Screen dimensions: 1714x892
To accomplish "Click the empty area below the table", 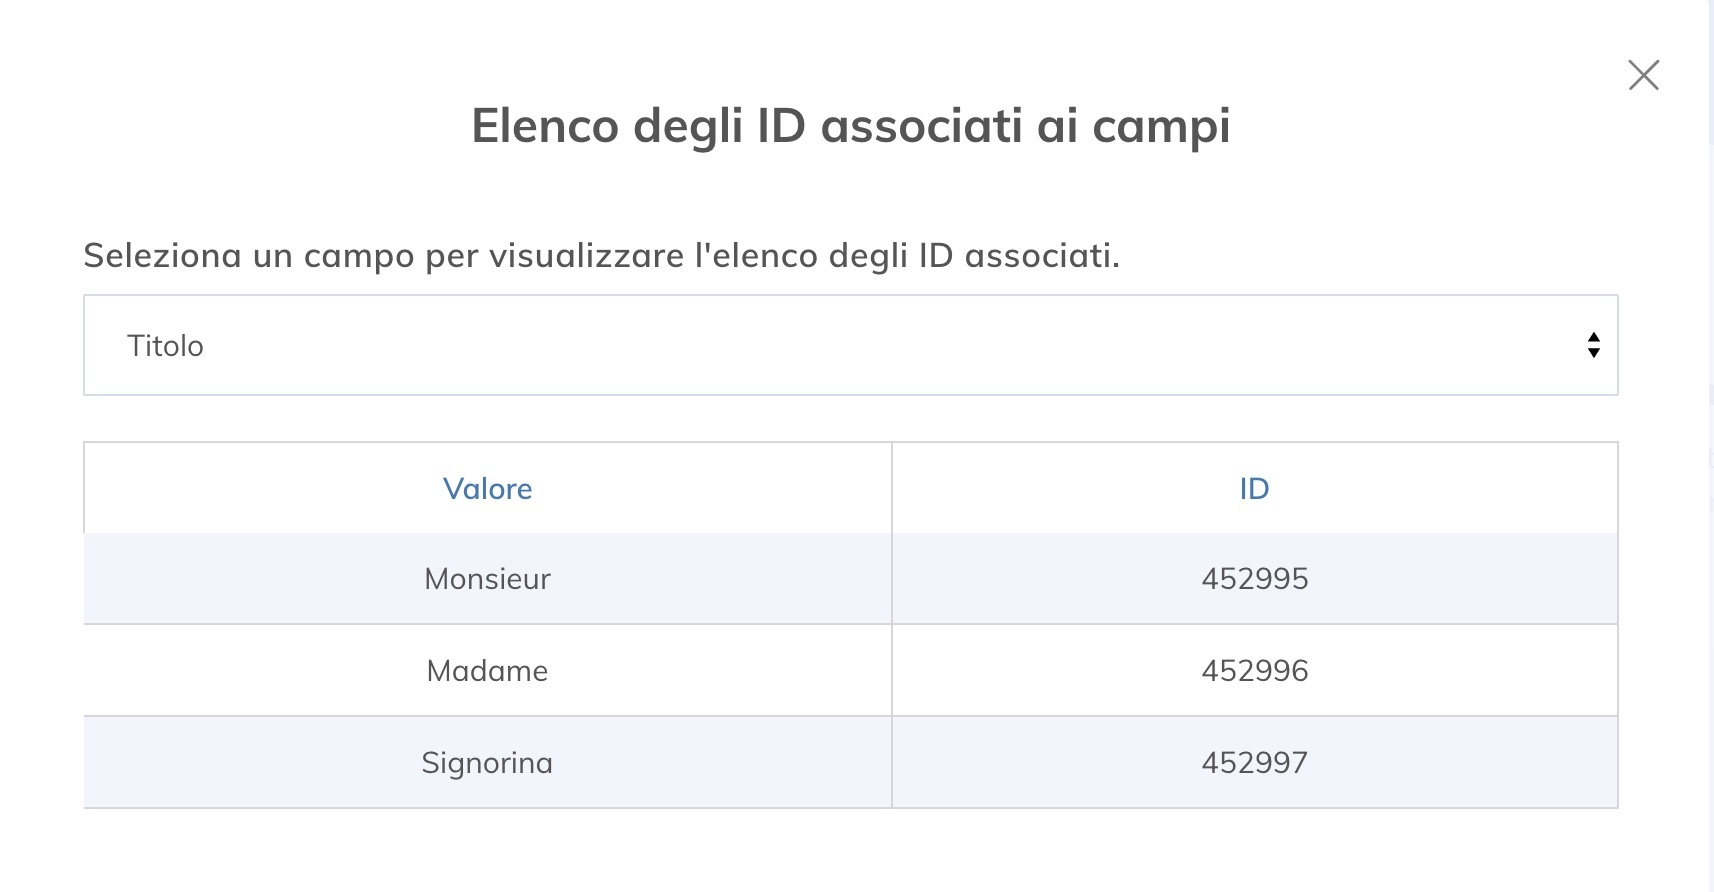I will [x=850, y=850].
